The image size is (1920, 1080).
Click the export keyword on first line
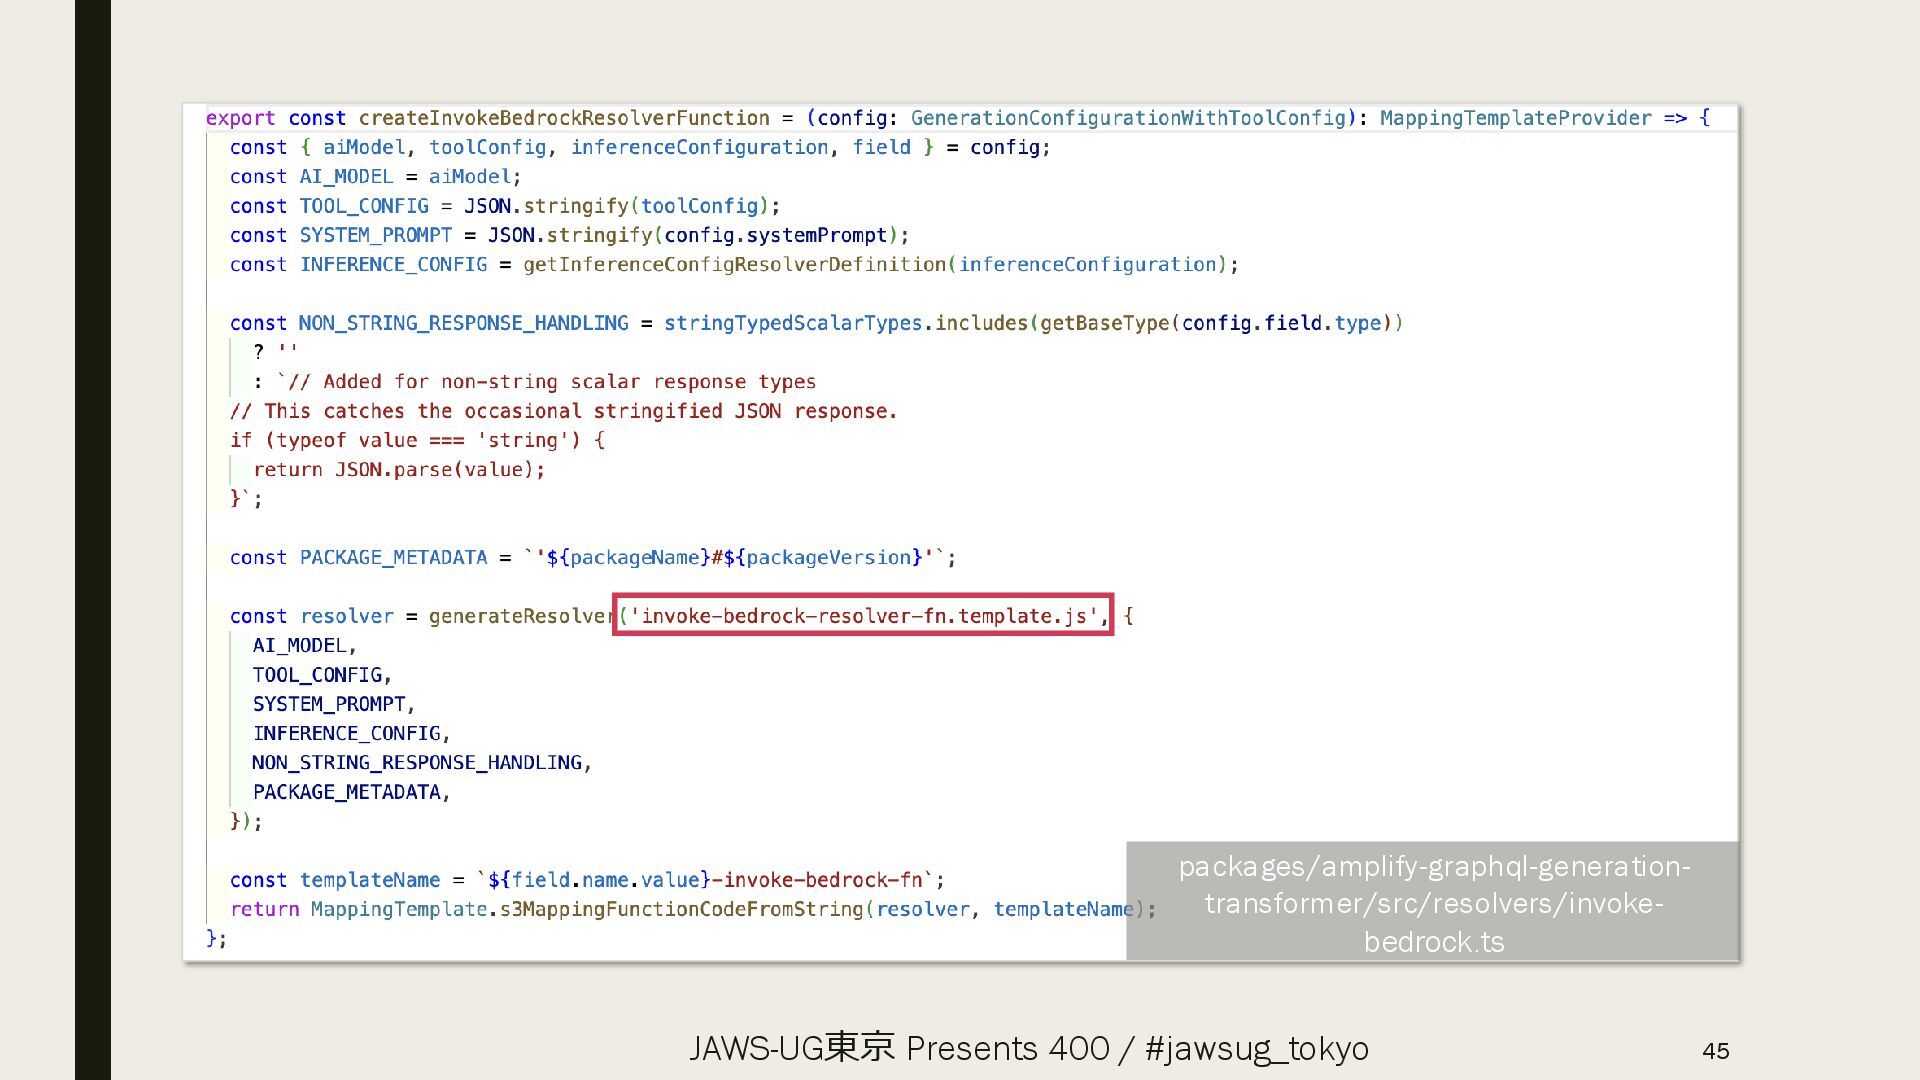pyautogui.click(x=240, y=118)
